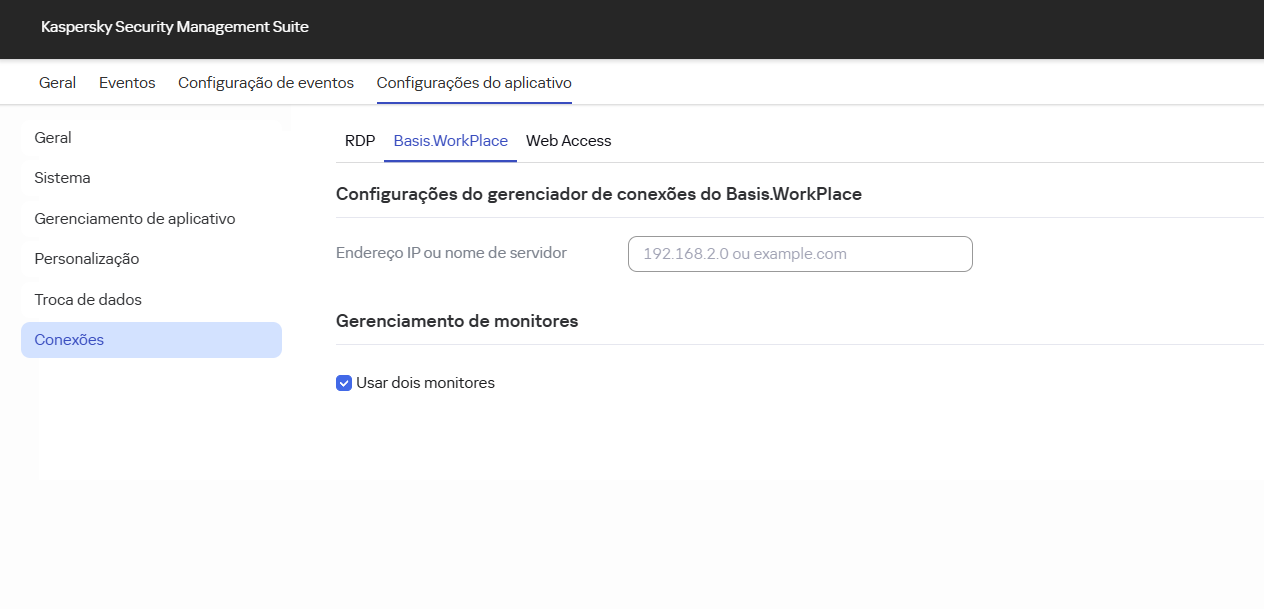This screenshot has width=1264, height=609.
Task: Open Gerenciamento de aplicativo settings
Action: coord(135,218)
